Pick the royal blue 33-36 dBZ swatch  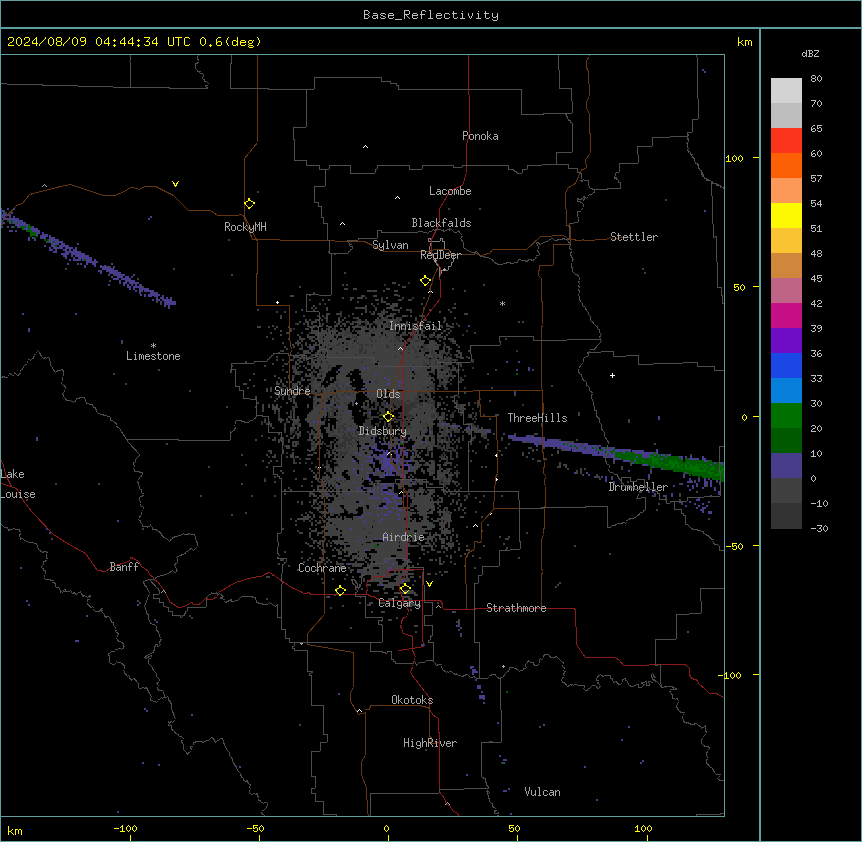tap(786, 365)
